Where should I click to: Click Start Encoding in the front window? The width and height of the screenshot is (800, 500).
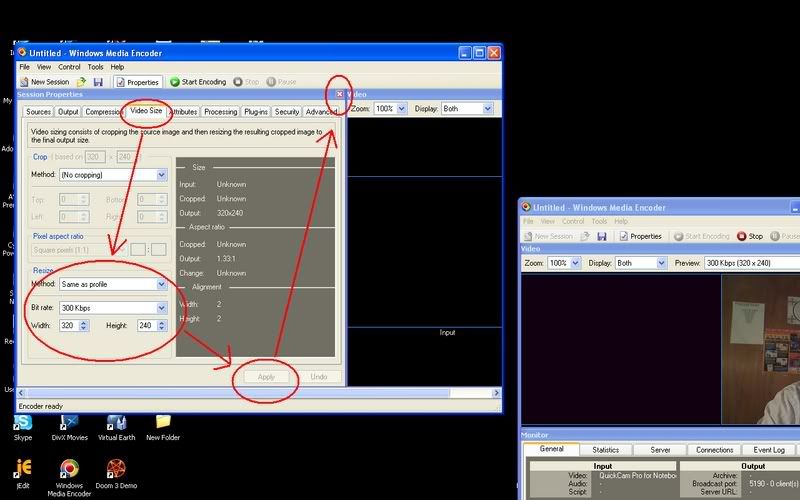(198, 82)
